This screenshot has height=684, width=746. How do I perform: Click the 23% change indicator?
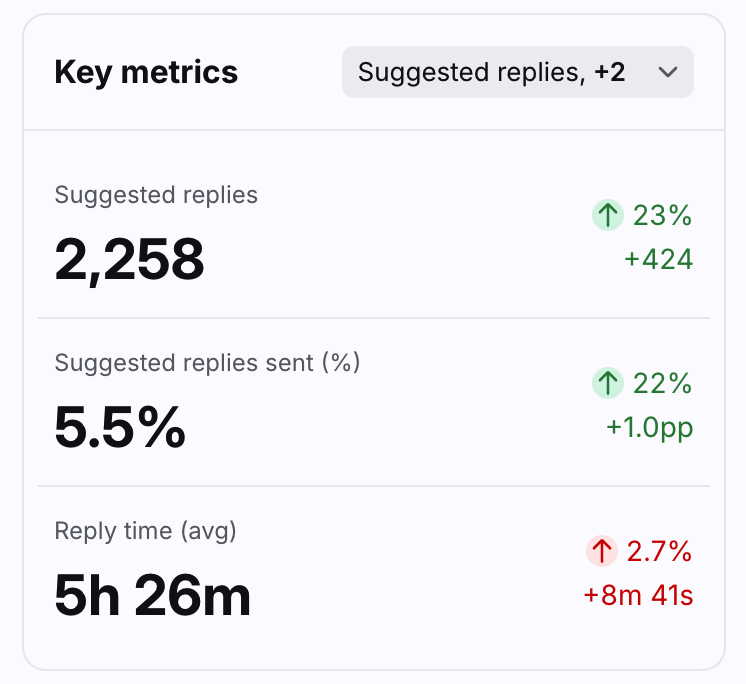[x=662, y=215]
